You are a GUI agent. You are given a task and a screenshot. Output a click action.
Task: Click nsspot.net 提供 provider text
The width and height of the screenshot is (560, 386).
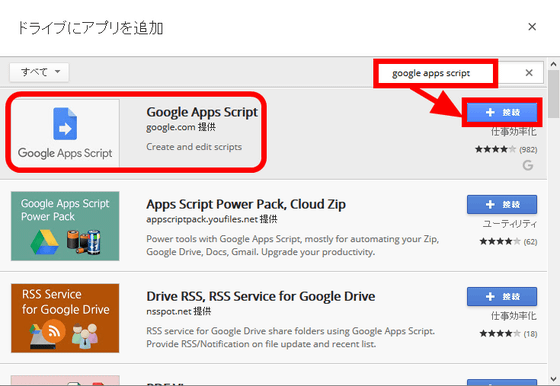179,311
